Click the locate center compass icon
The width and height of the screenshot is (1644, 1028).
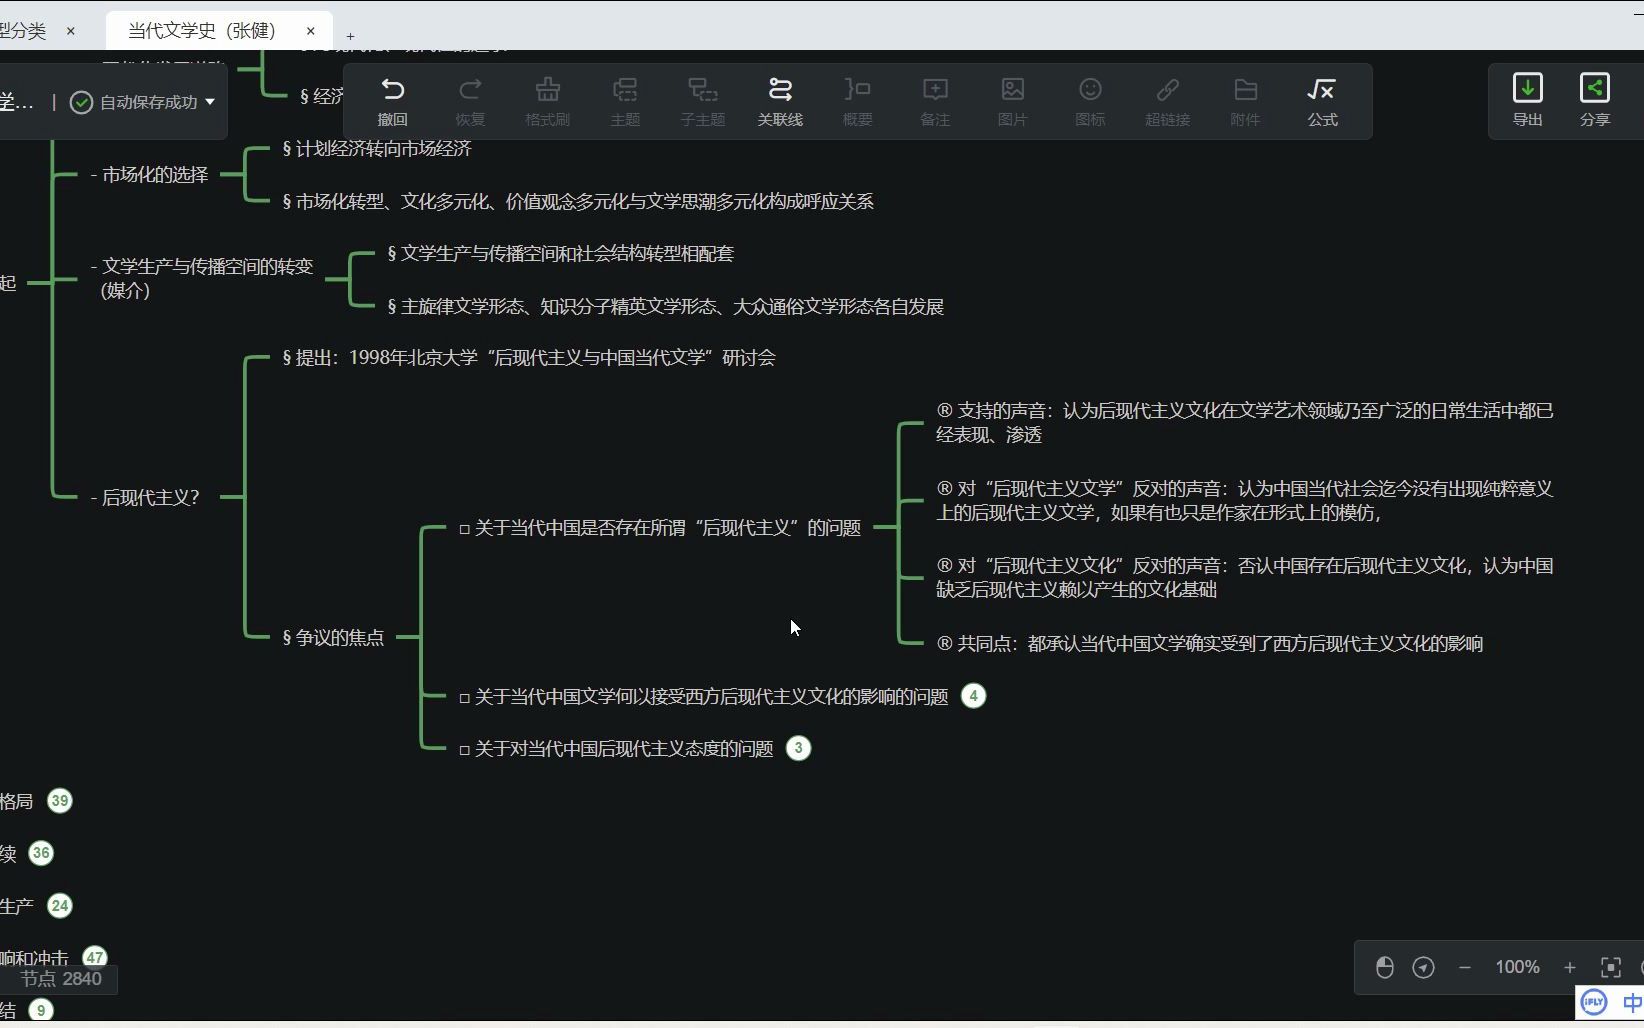coord(1423,967)
